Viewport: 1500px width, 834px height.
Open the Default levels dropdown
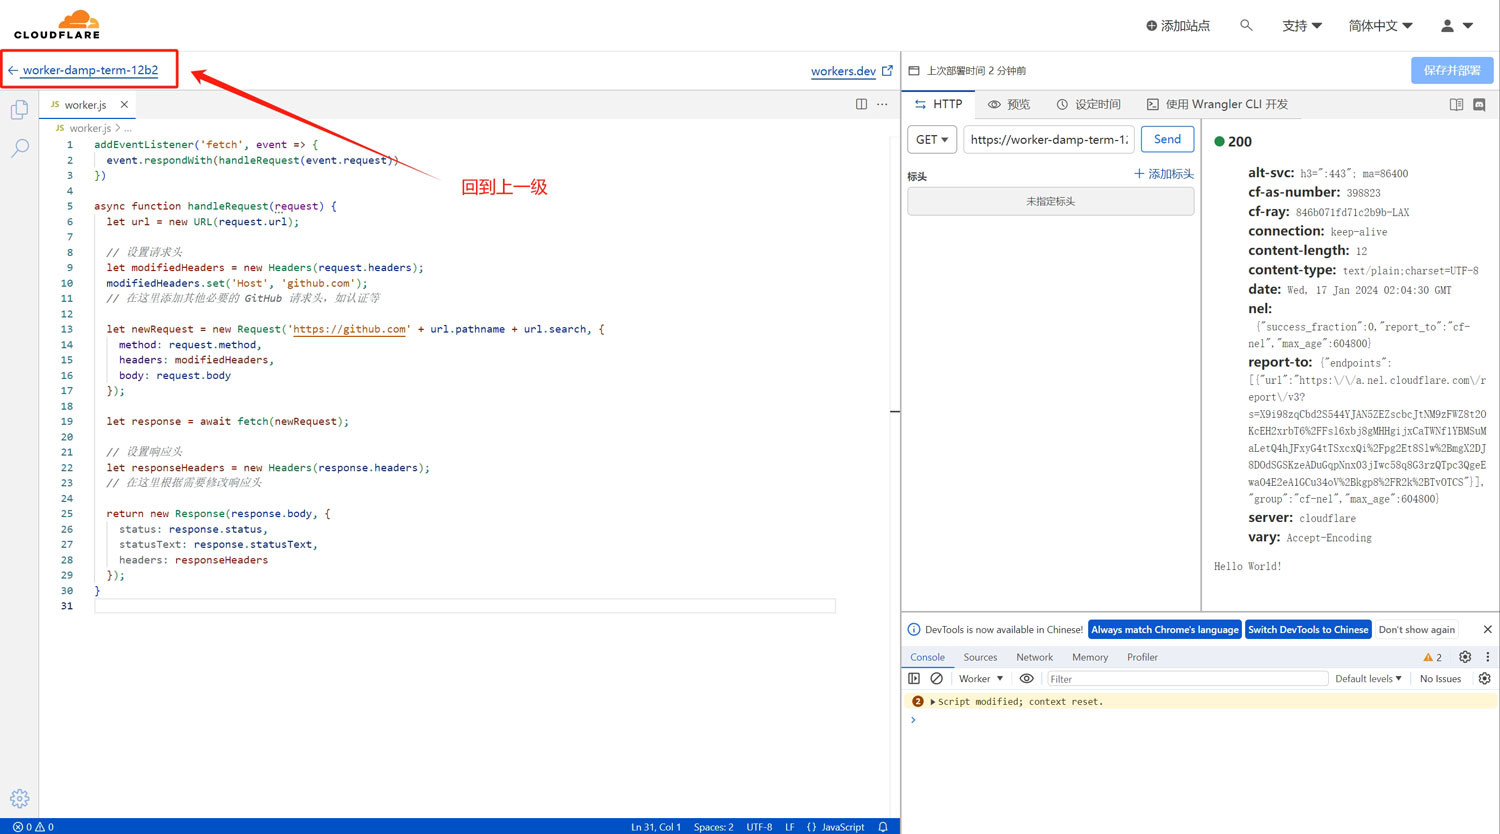click(x=1368, y=678)
